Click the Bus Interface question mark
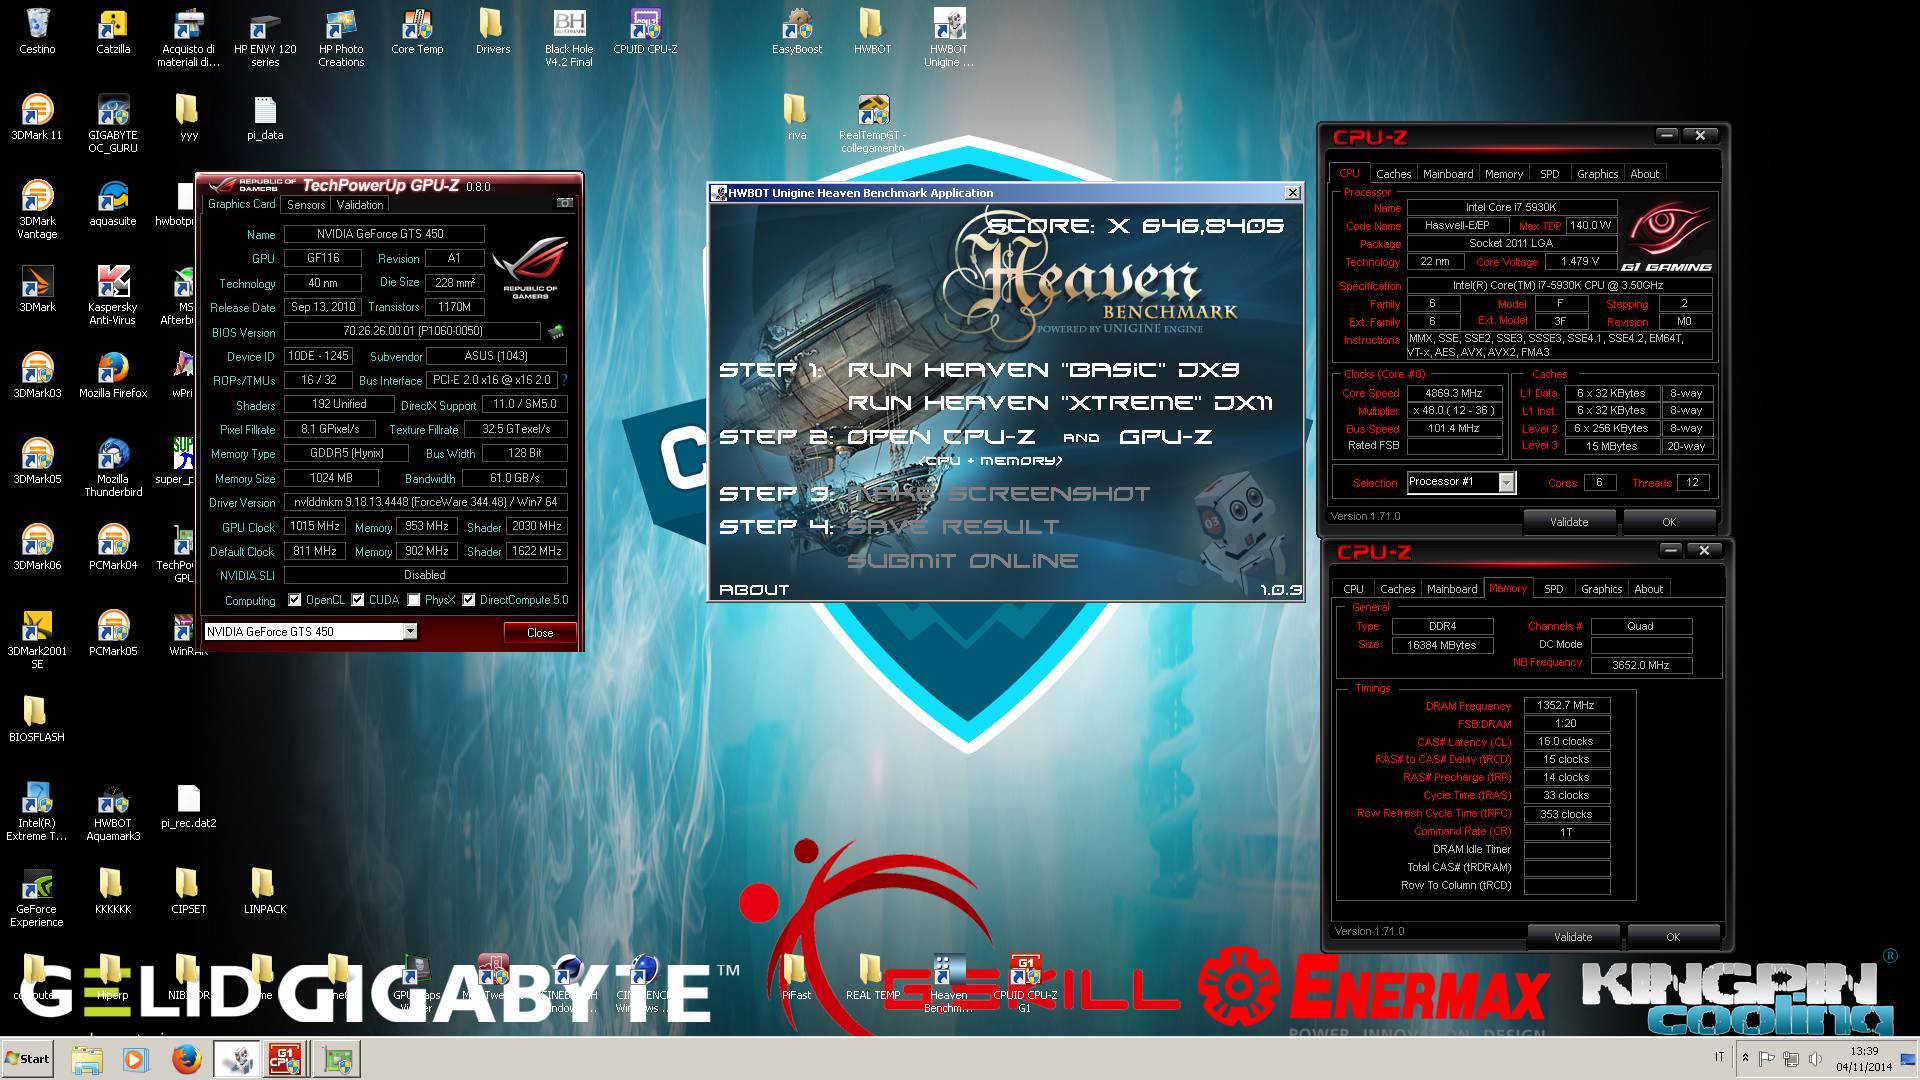 [x=565, y=380]
